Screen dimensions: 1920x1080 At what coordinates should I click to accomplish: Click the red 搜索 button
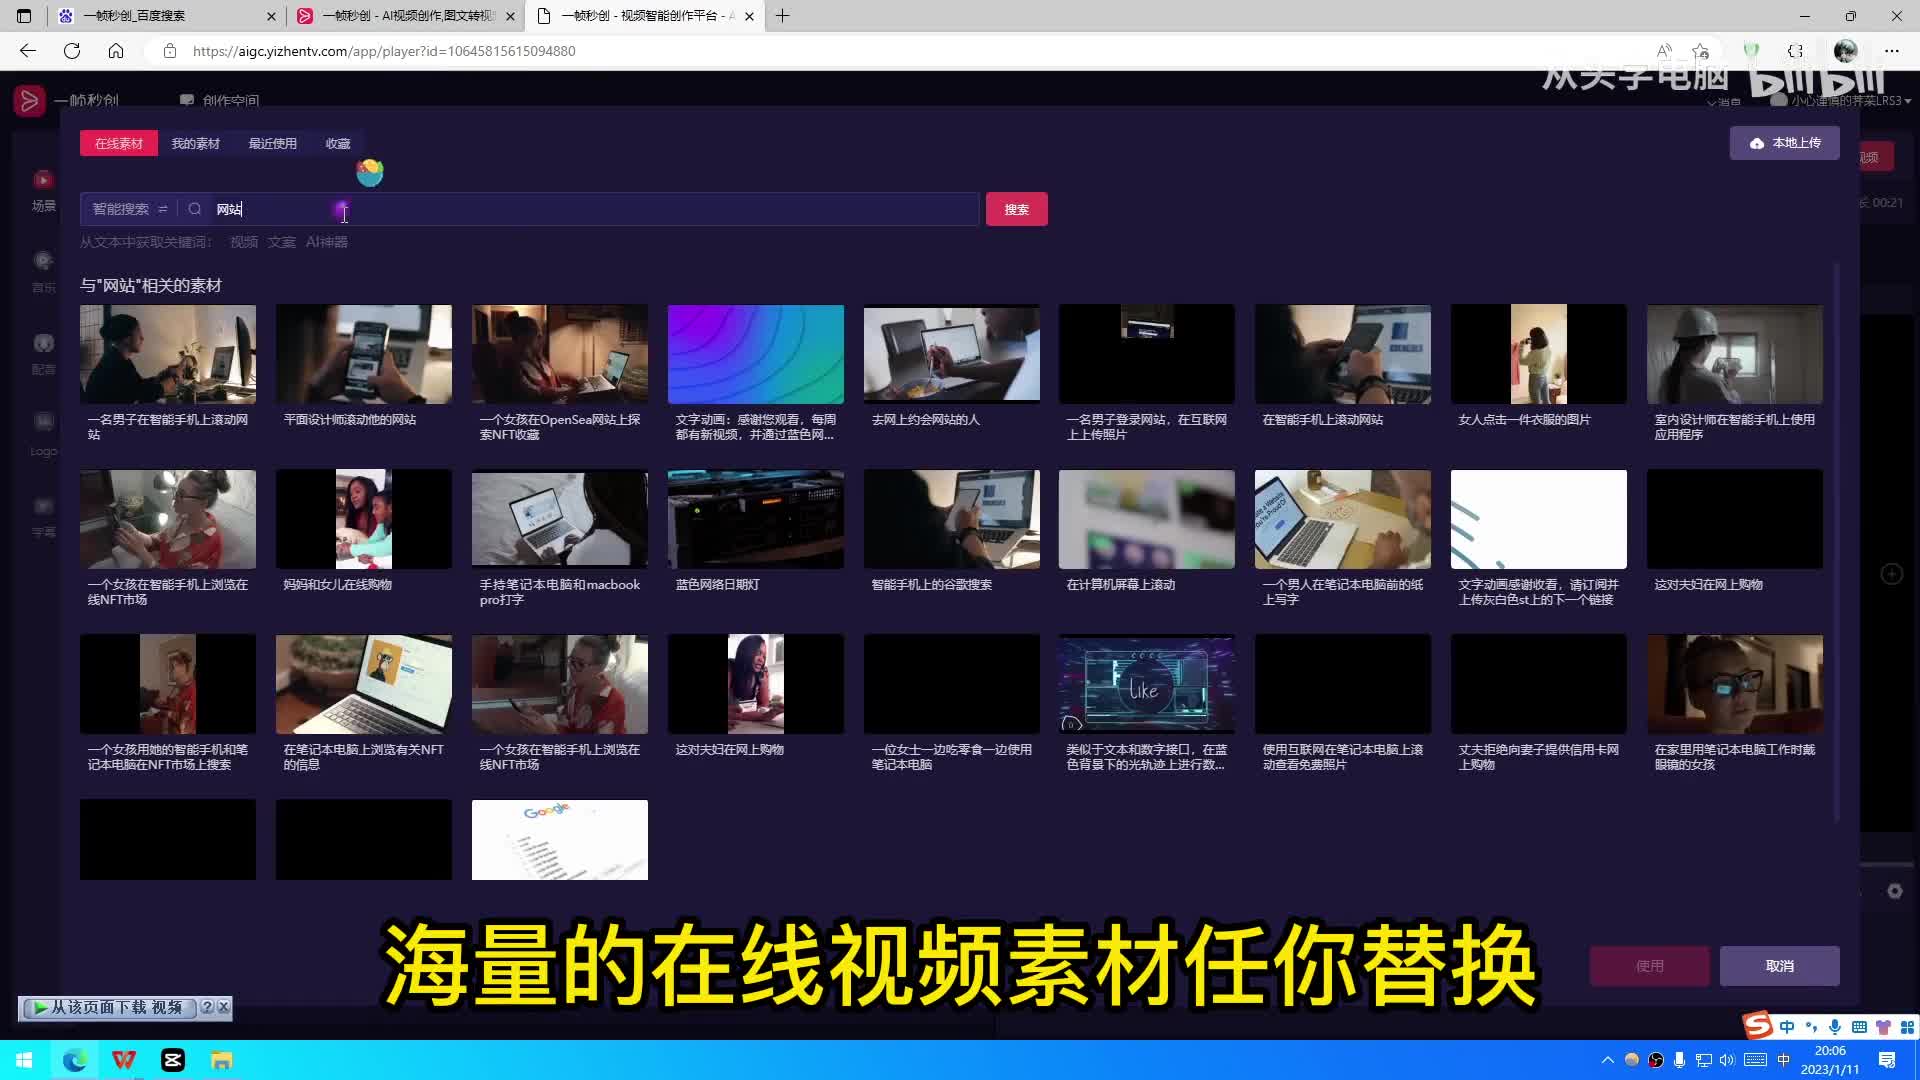1016,209
